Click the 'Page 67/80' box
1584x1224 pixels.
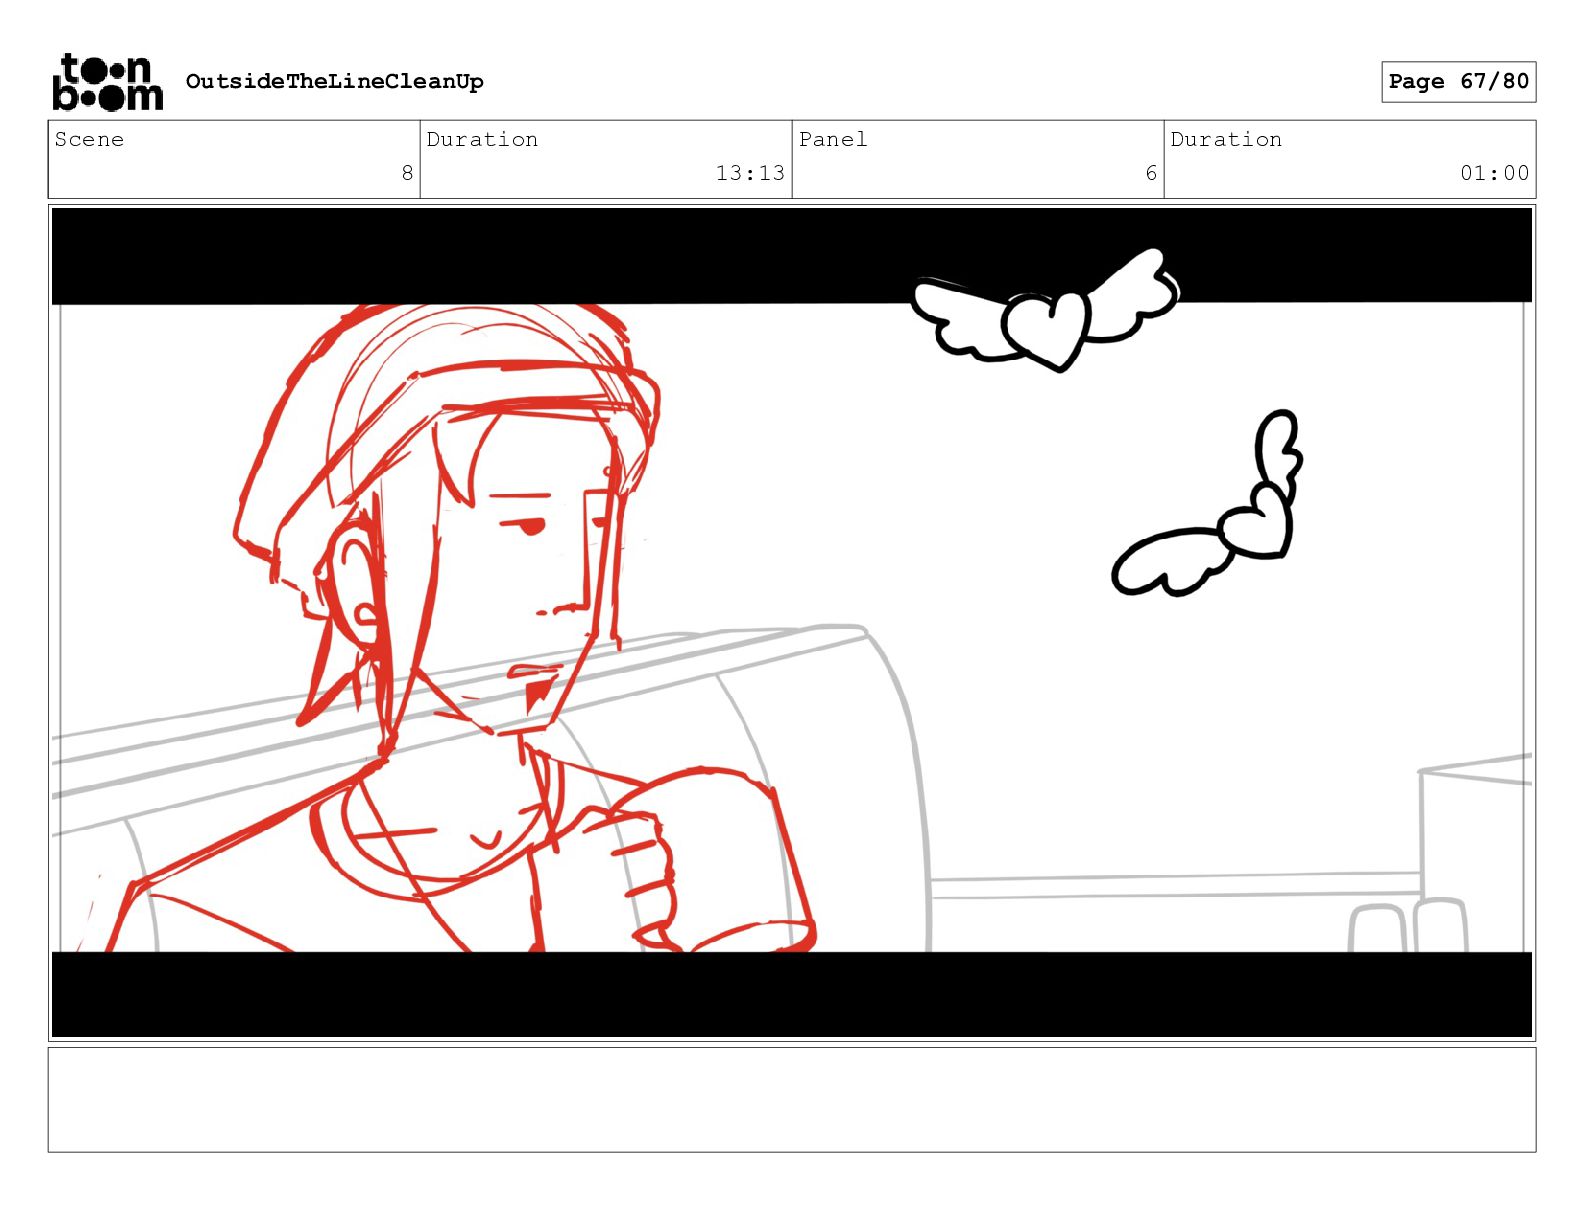point(1458,81)
